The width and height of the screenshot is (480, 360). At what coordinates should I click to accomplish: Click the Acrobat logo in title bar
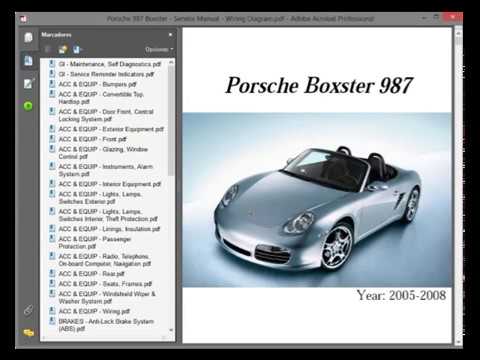pos(24,19)
